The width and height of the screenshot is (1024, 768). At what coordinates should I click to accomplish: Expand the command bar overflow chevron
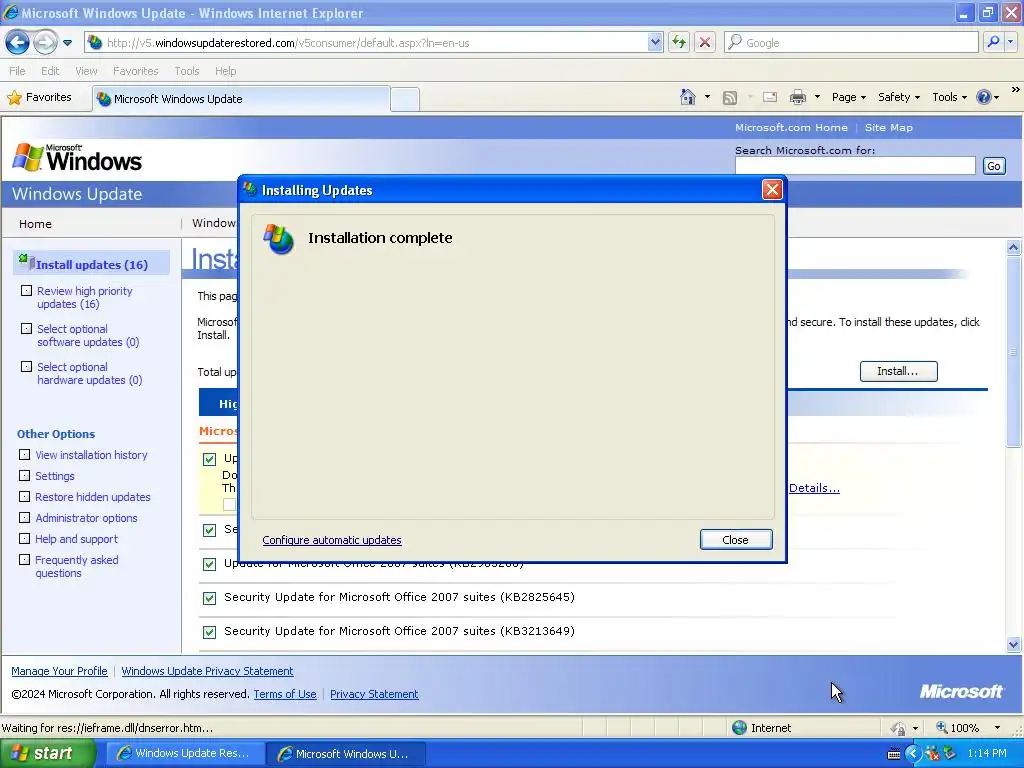tap(1016, 90)
